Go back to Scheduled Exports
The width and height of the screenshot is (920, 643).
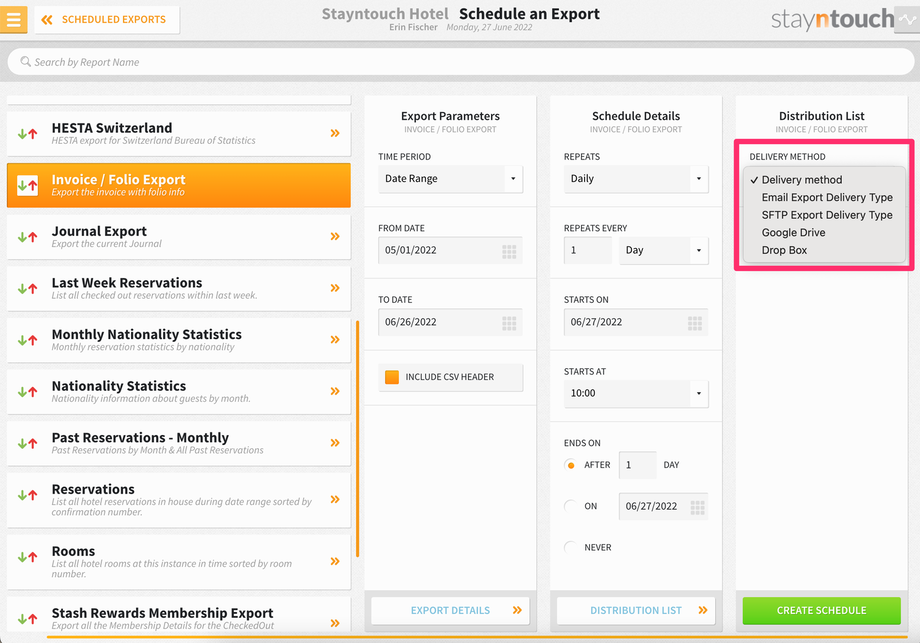(x=107, y=20)
